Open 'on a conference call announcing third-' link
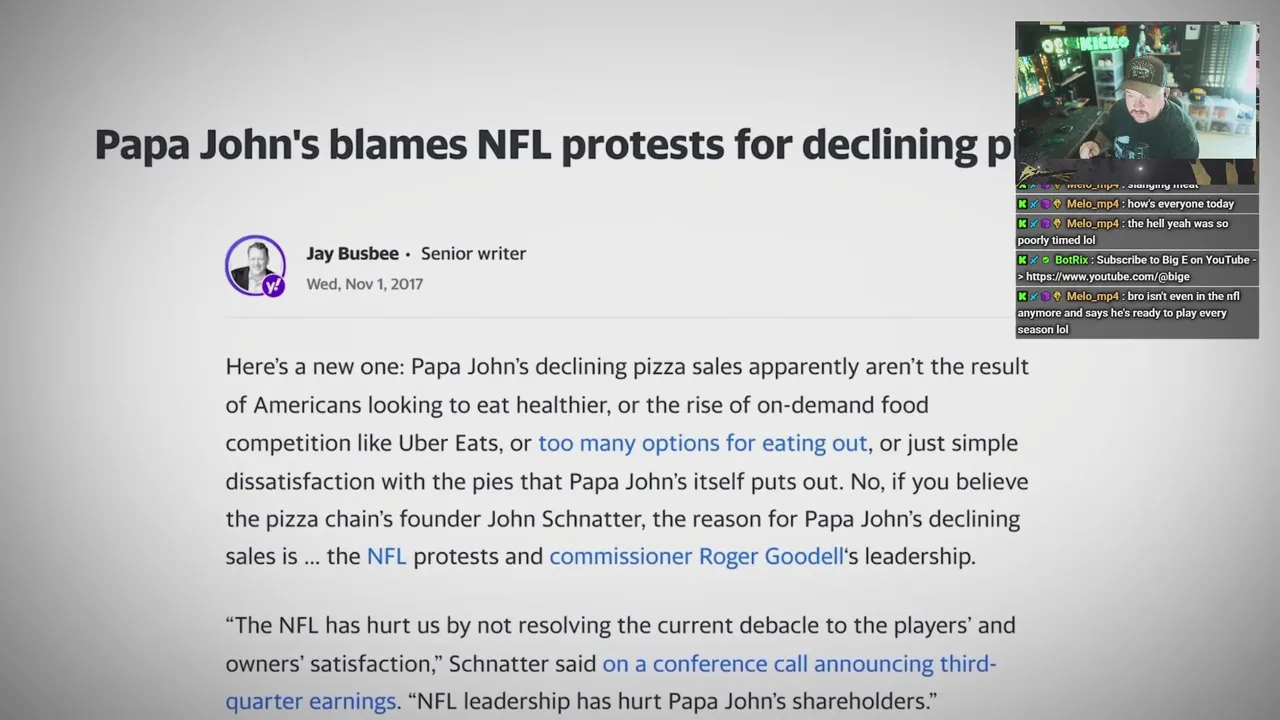This screenshot has width=1280, height=720. coord(799,664)
